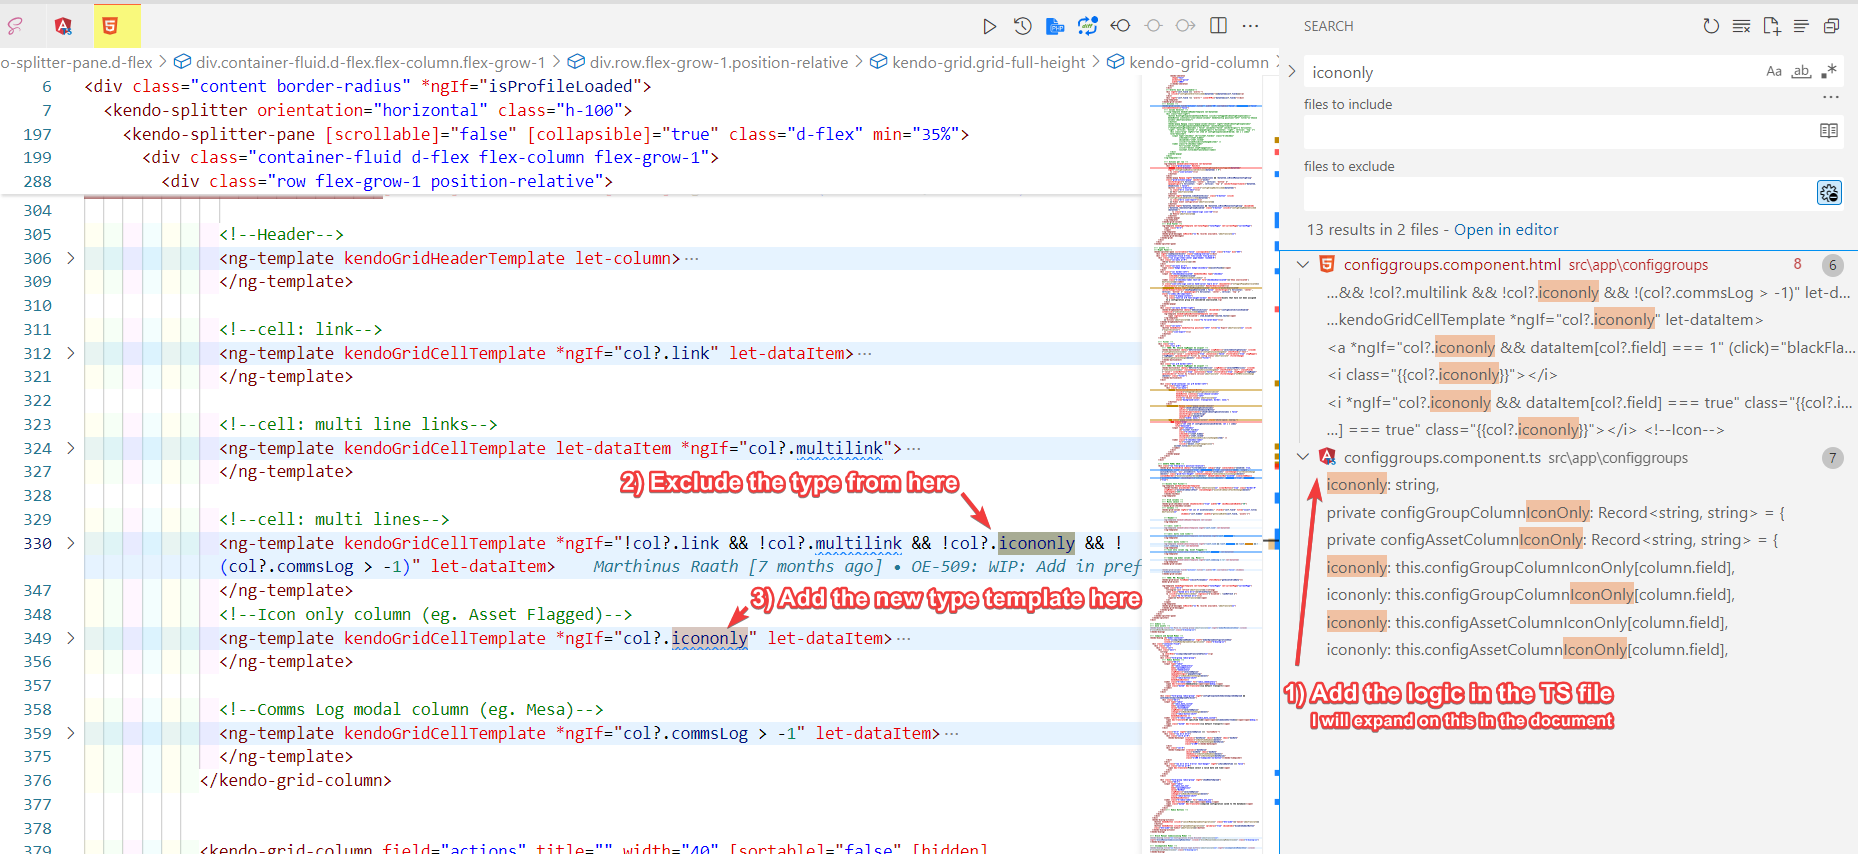
Task: Clear the search results
Action: click(1741, 26)
